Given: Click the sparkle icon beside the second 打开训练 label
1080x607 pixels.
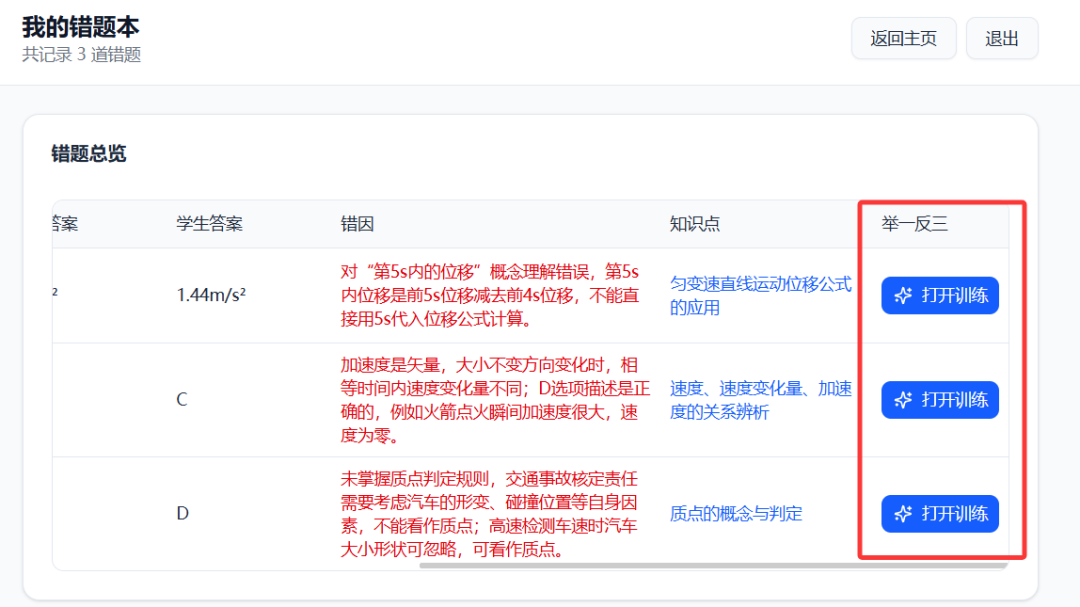Looking at the screenshot, I should [x=903, y=399].
